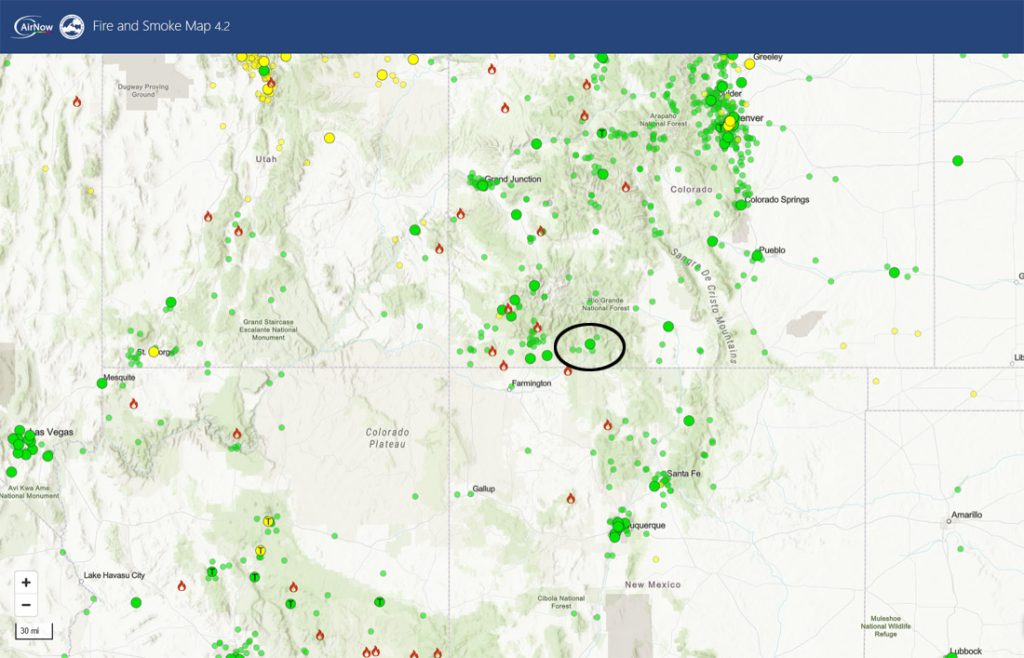The image size is (1024, 658).
Task: Select fire icon east of Gallup
Action: coord(571,499)
